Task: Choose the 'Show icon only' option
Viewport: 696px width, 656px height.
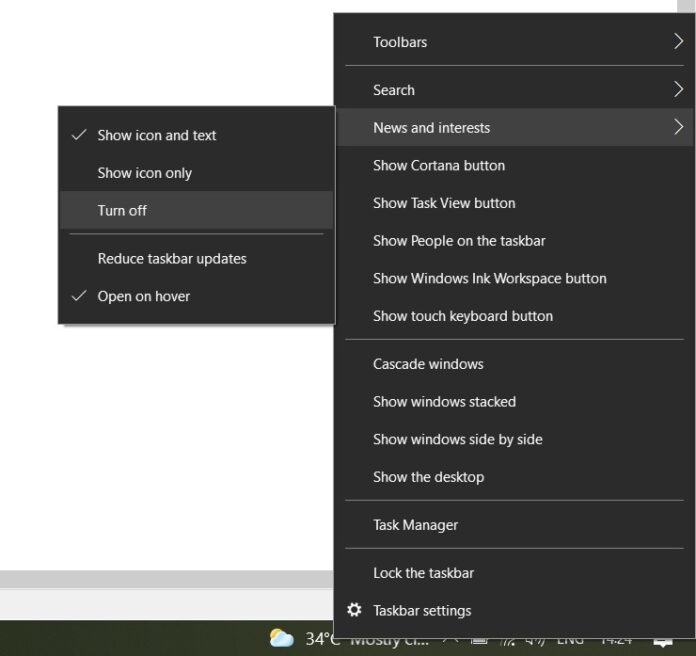Action: (x=144, y=173)
